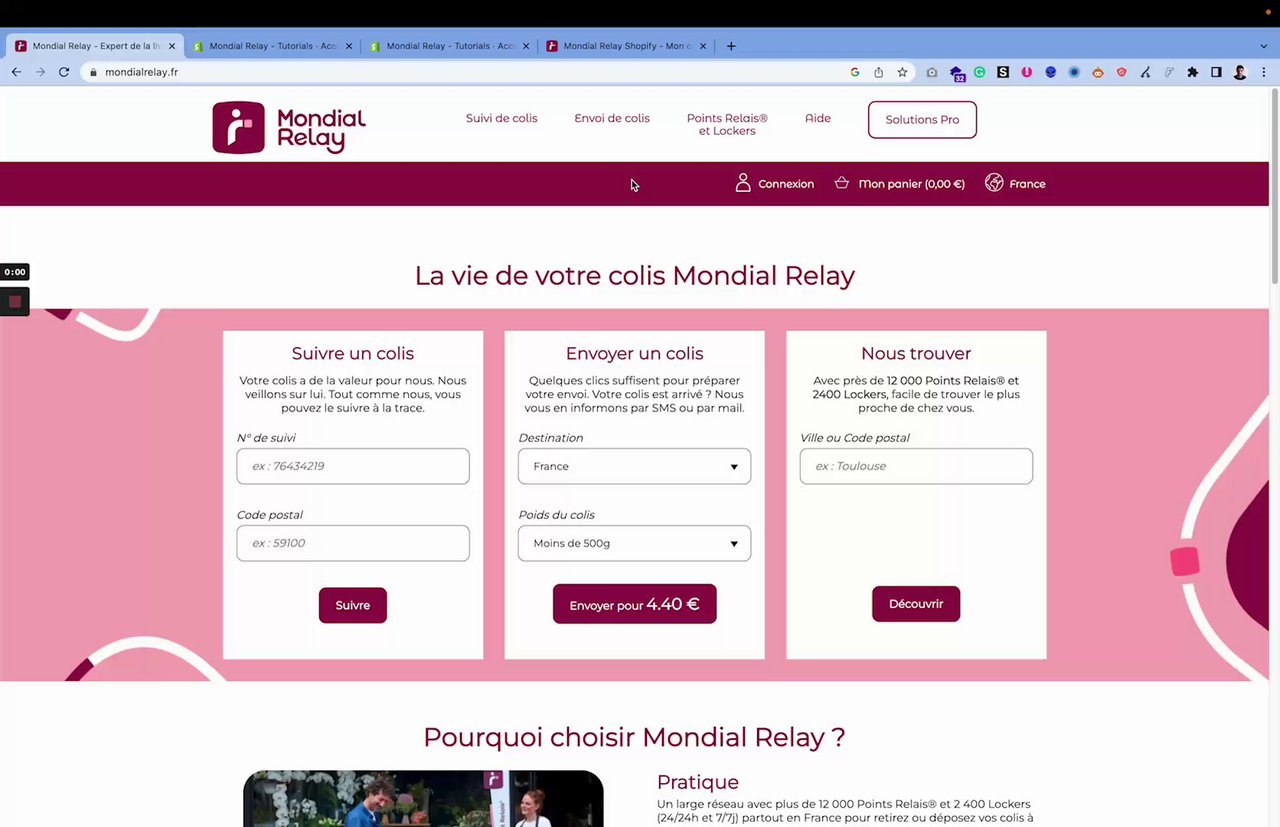Stop the screen recording red button

15,301
